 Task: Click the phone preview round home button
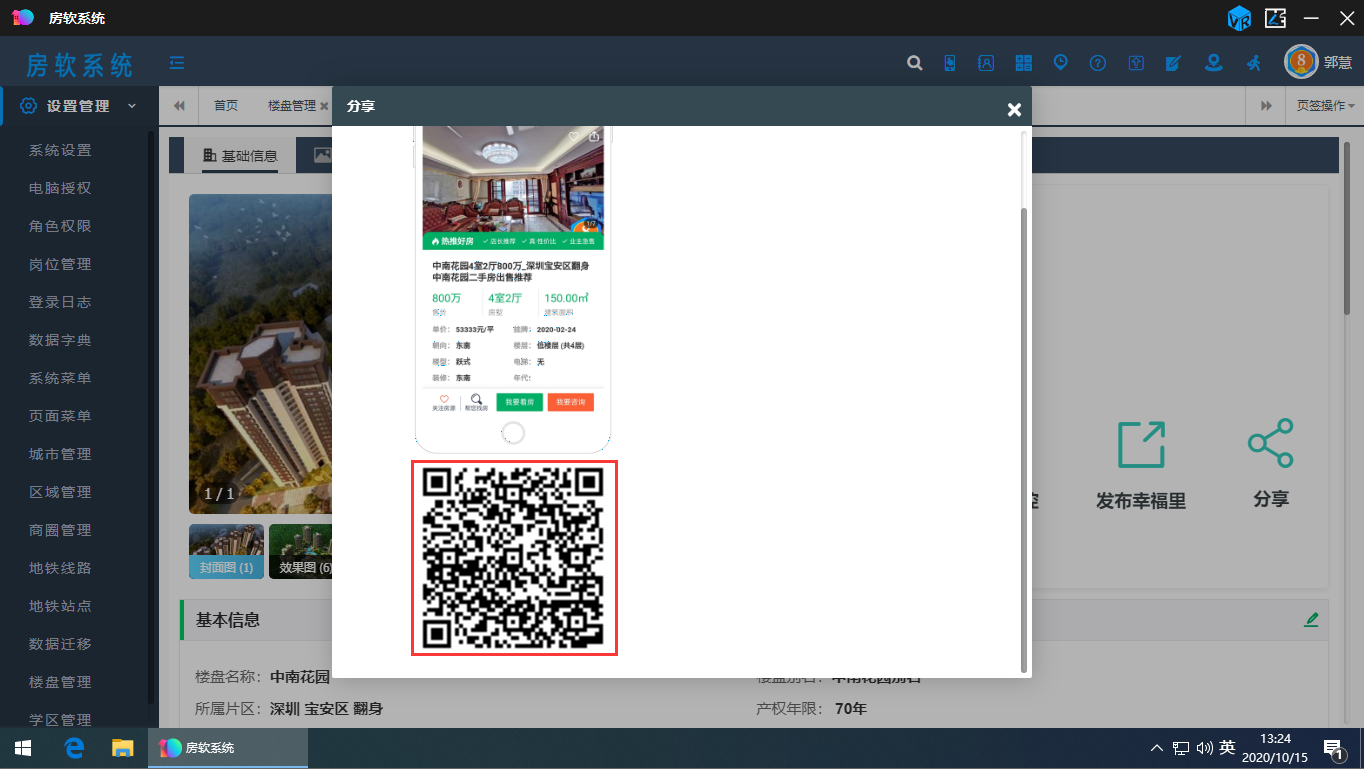coord(512,433)
